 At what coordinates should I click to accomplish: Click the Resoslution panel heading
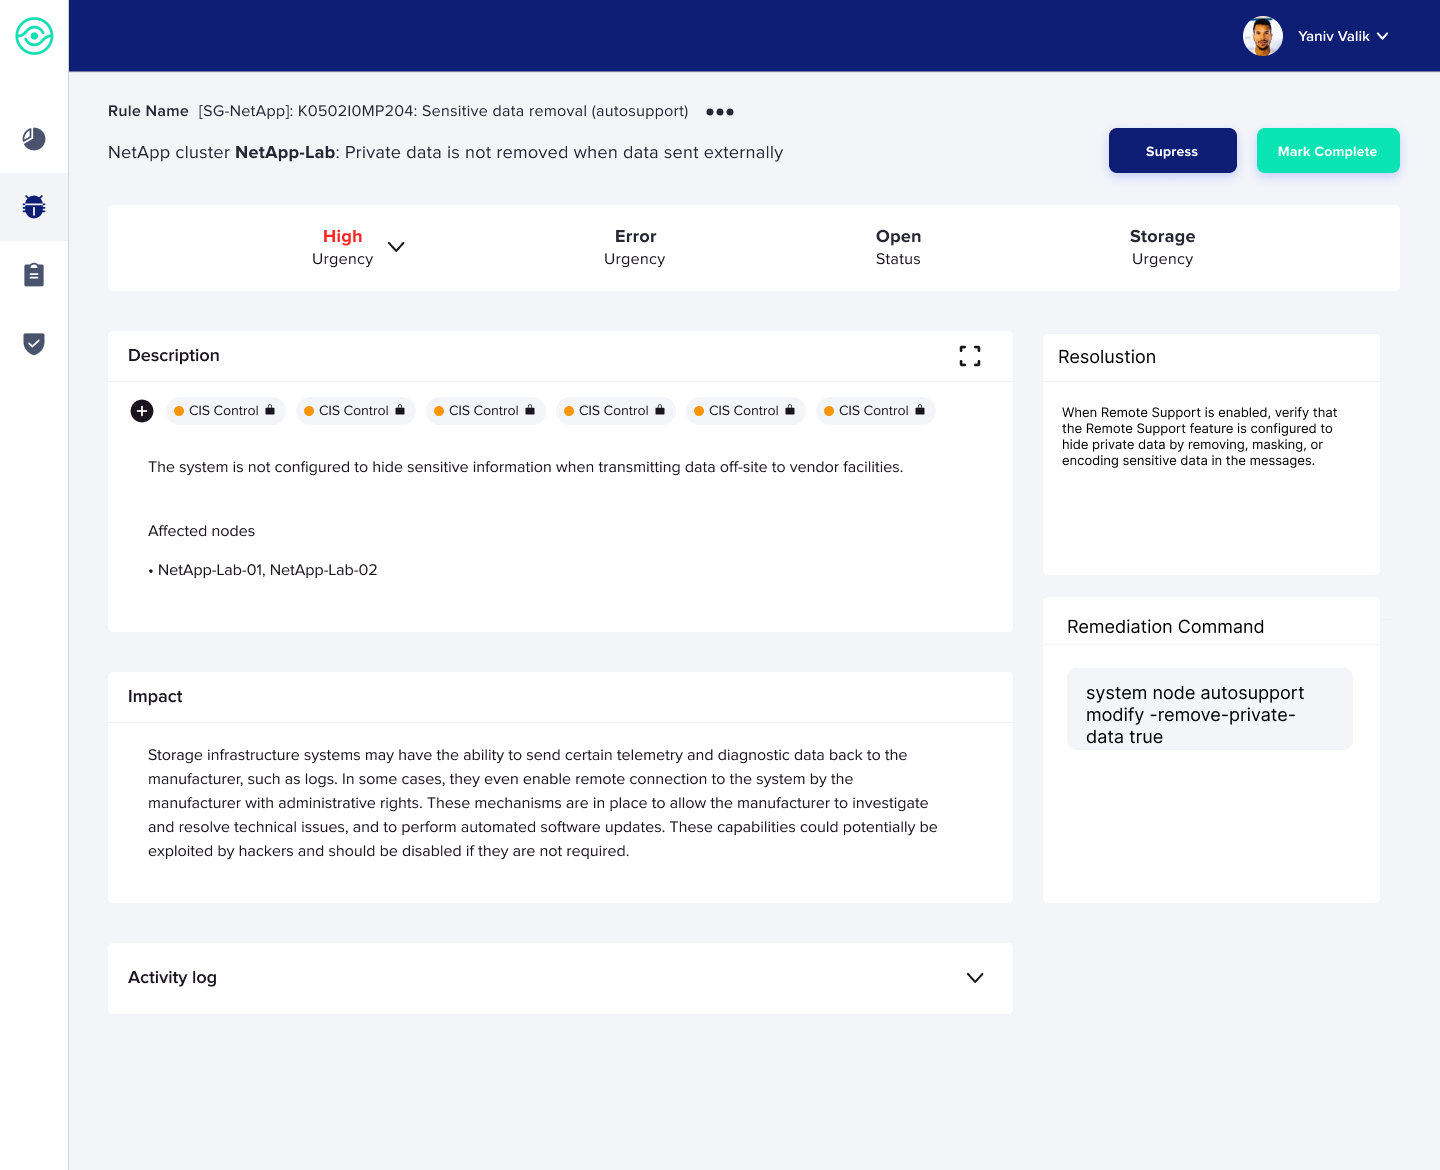pos(1107,357)
